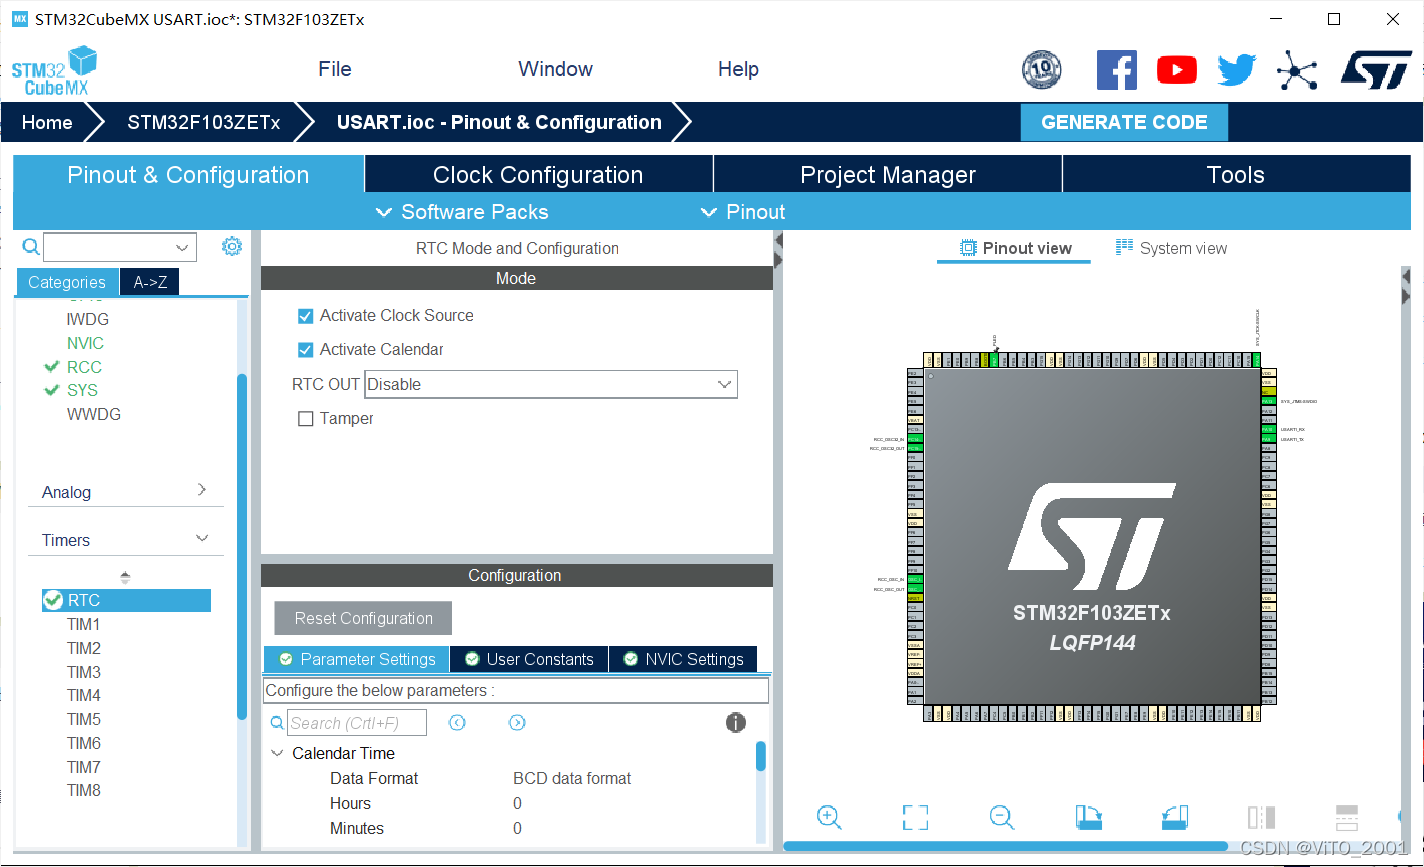The width and height of the screenshot is (1424, 867).
Task: Switch to Tools tab
Action: (x=1236, y=174)
